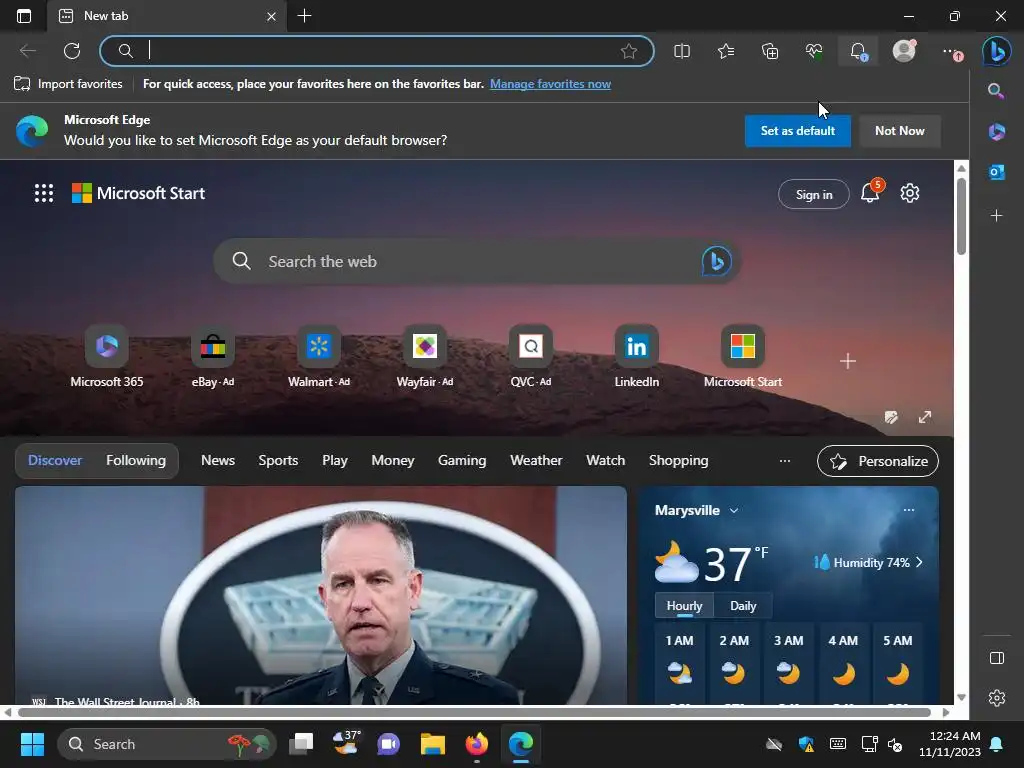Open Browser essentials heart icon
Image resolution: width=1024 pixels, height=768 pixels.
tap(814, 51)
